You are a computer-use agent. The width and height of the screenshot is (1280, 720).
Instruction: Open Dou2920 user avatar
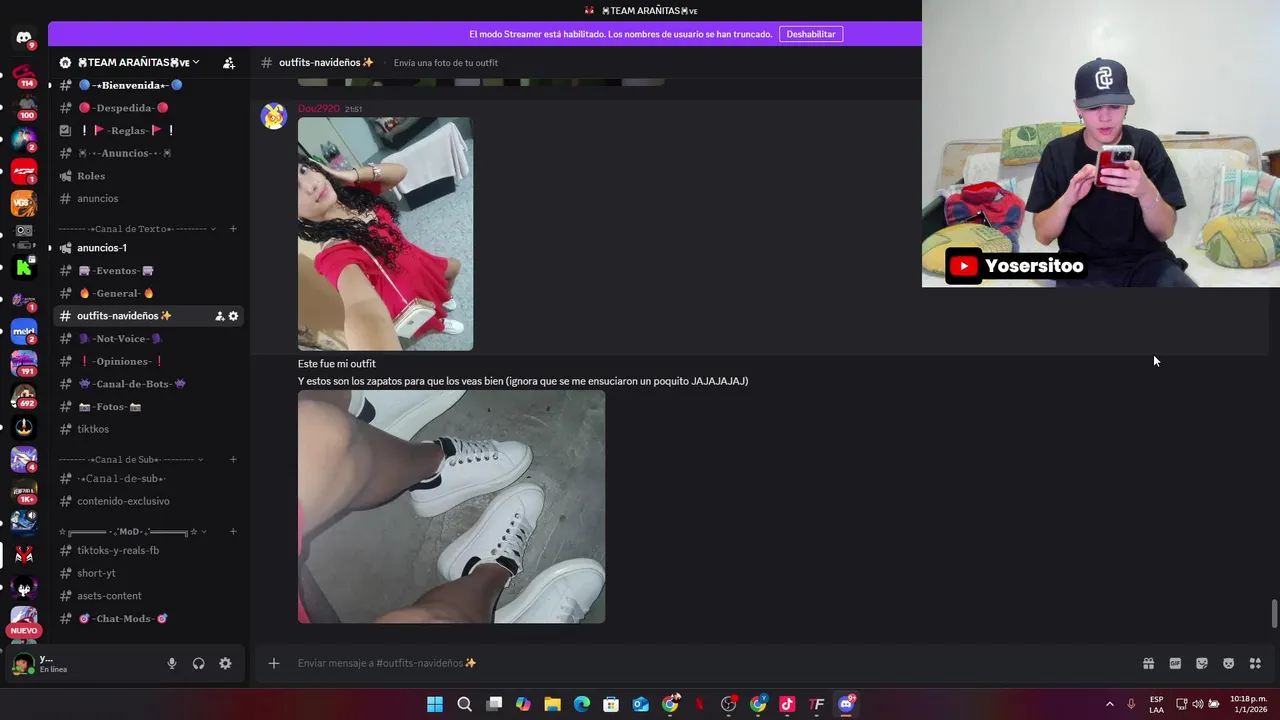[x=273, y=117]
